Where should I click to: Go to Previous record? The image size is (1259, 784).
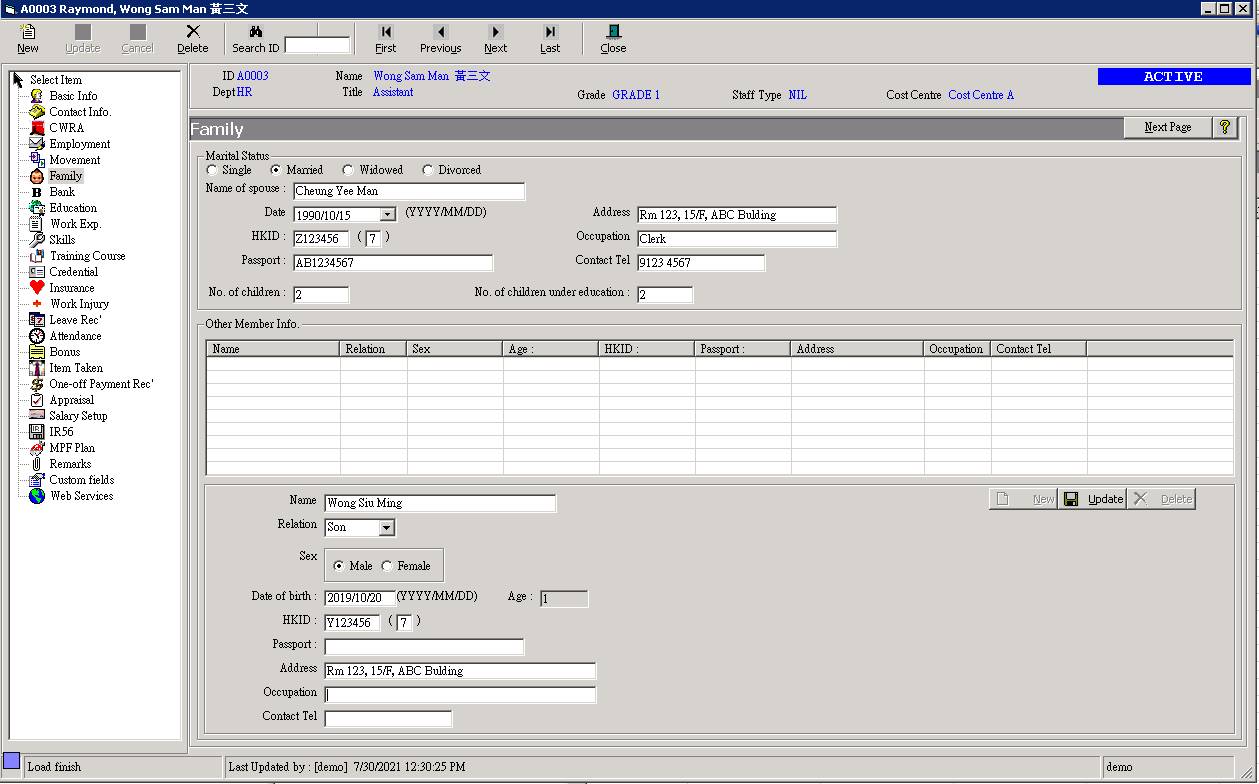pyautogui.click(x=440, y=39)
